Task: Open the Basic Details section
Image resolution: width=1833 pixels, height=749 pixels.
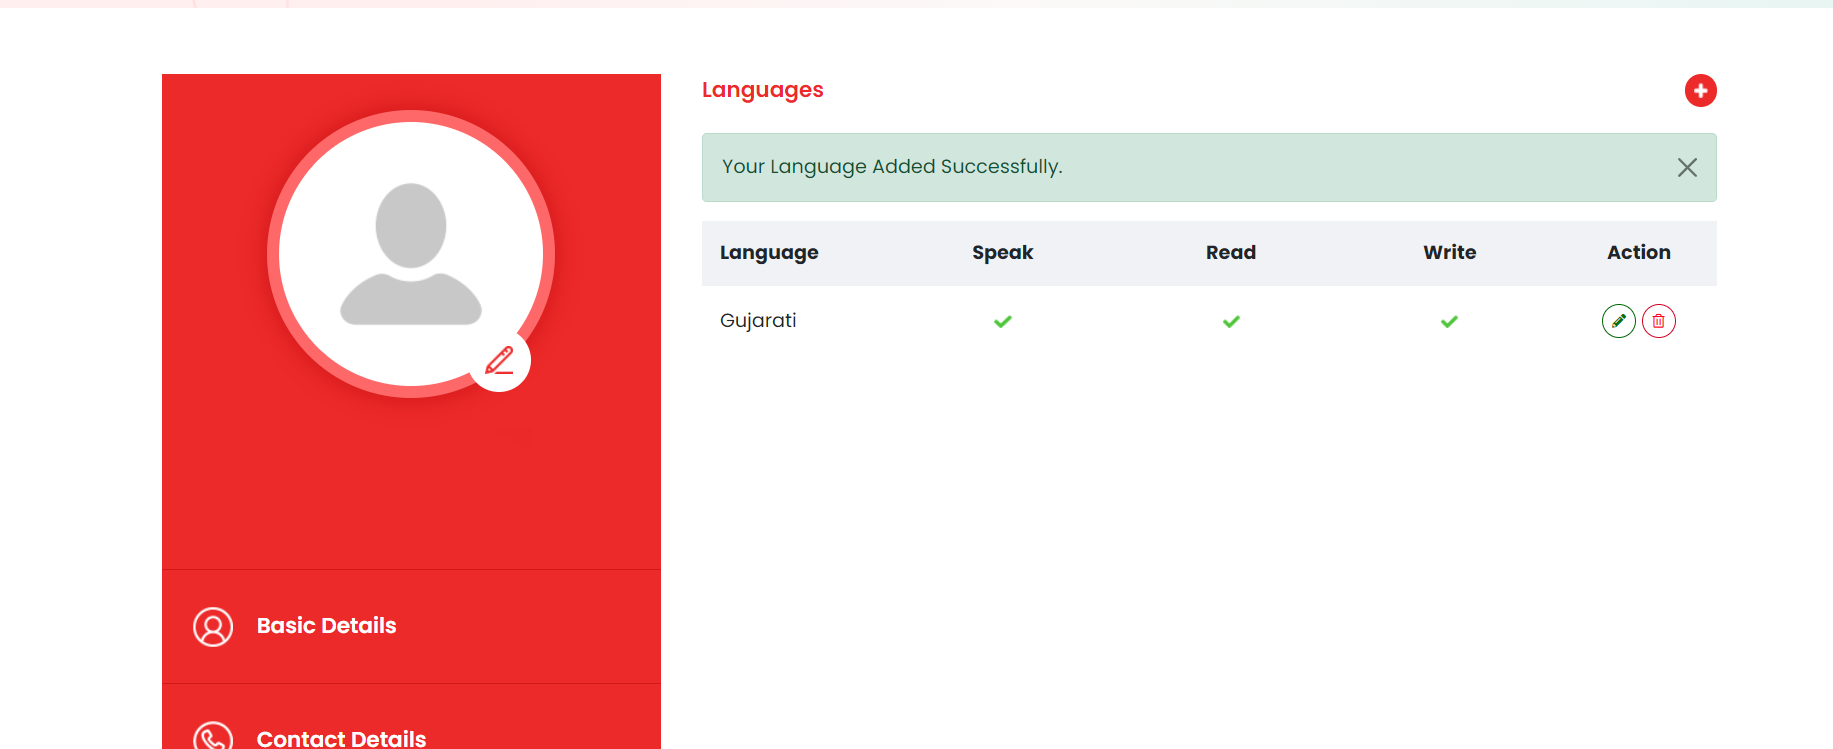Action: click(x=326, y=626)
